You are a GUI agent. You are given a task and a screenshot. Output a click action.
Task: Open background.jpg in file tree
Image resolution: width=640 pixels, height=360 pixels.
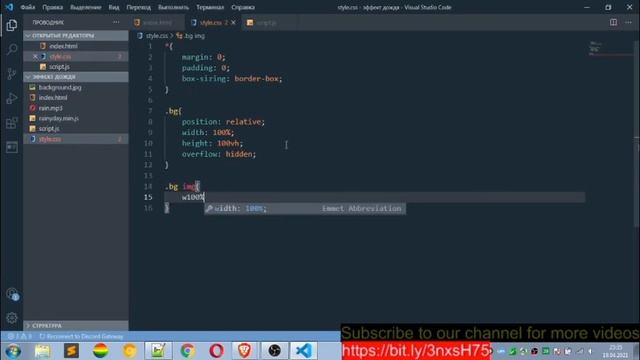click(x=76, y=87)
